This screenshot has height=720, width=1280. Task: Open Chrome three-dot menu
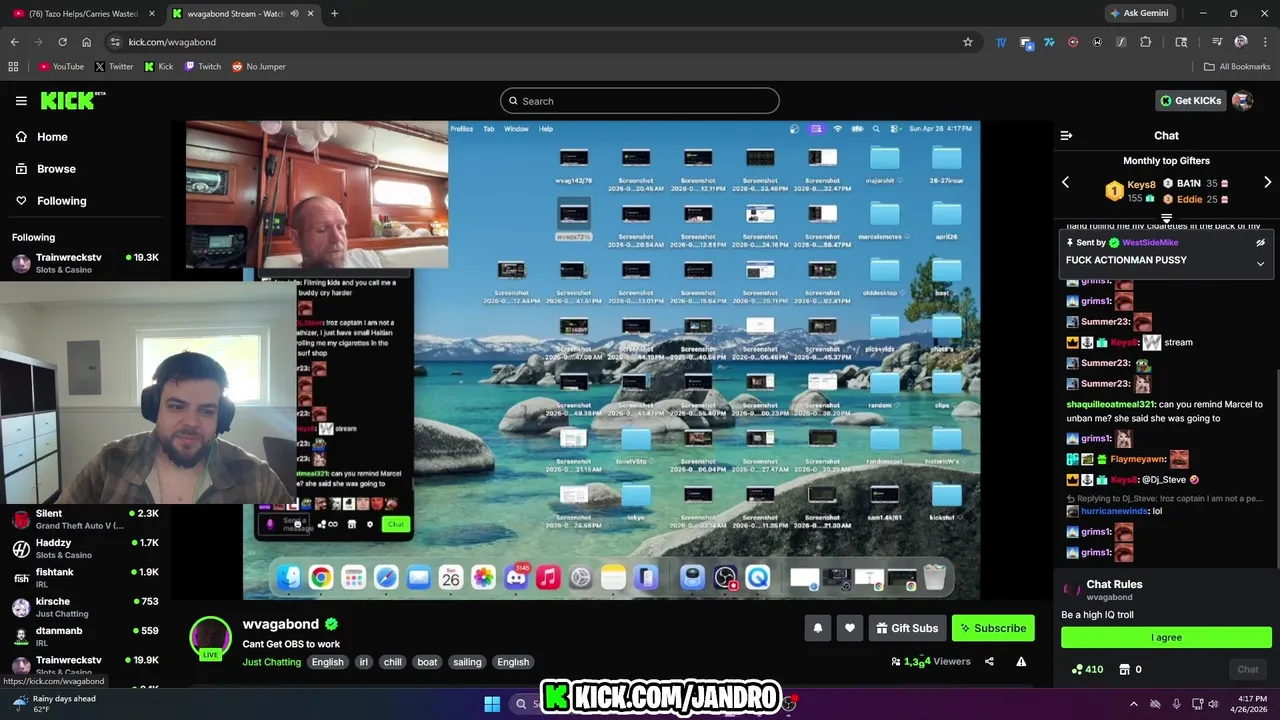click(1265, 42)
